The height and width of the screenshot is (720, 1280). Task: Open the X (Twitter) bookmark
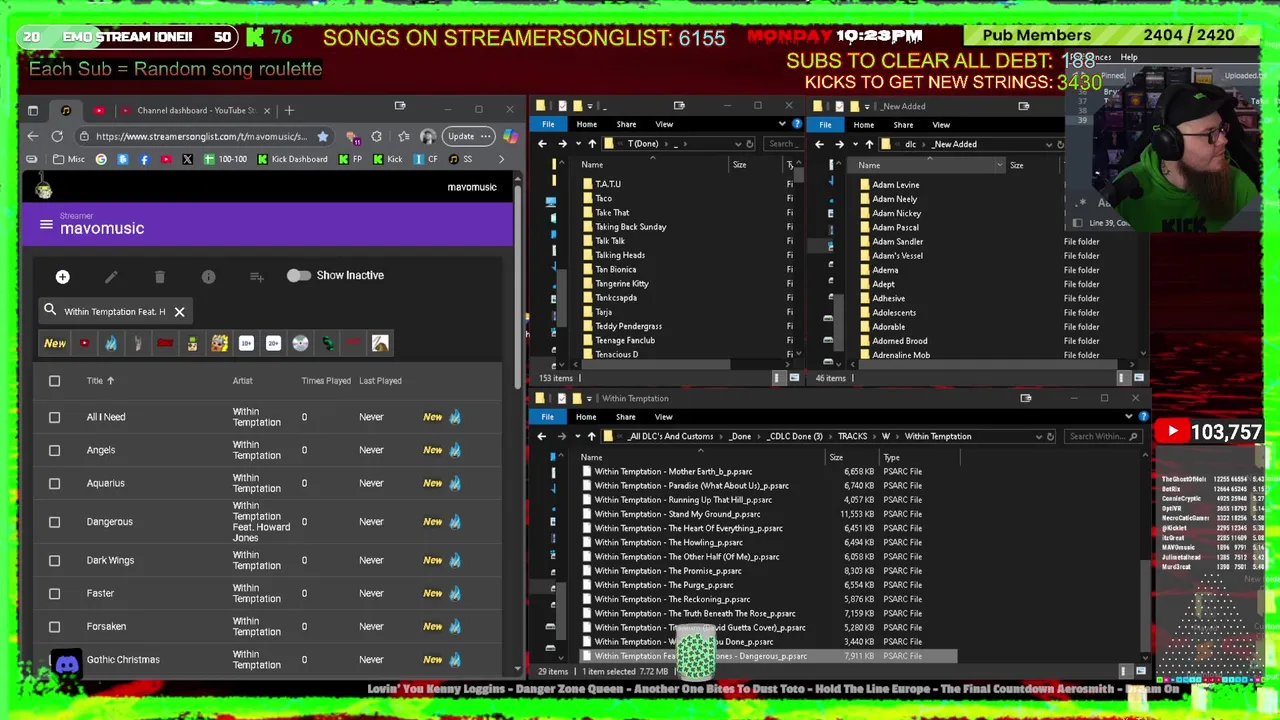click(x=187, y=159)
